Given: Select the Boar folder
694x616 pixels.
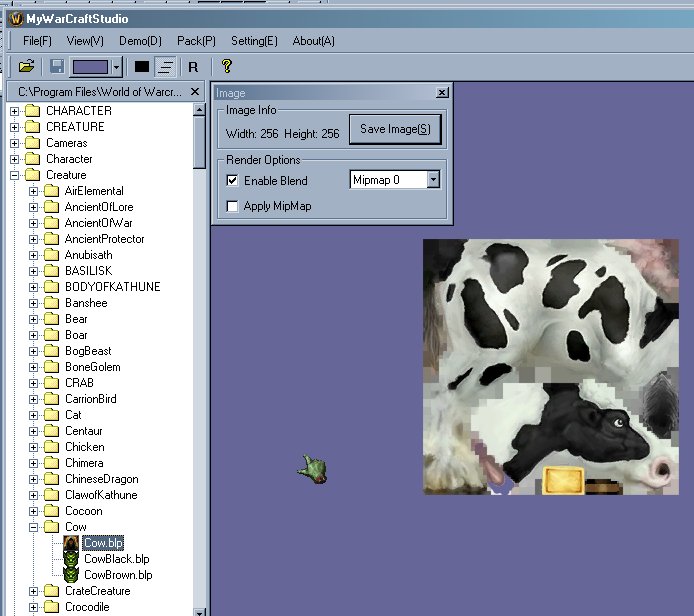Looking at the screenshot, I should point(76,335).
